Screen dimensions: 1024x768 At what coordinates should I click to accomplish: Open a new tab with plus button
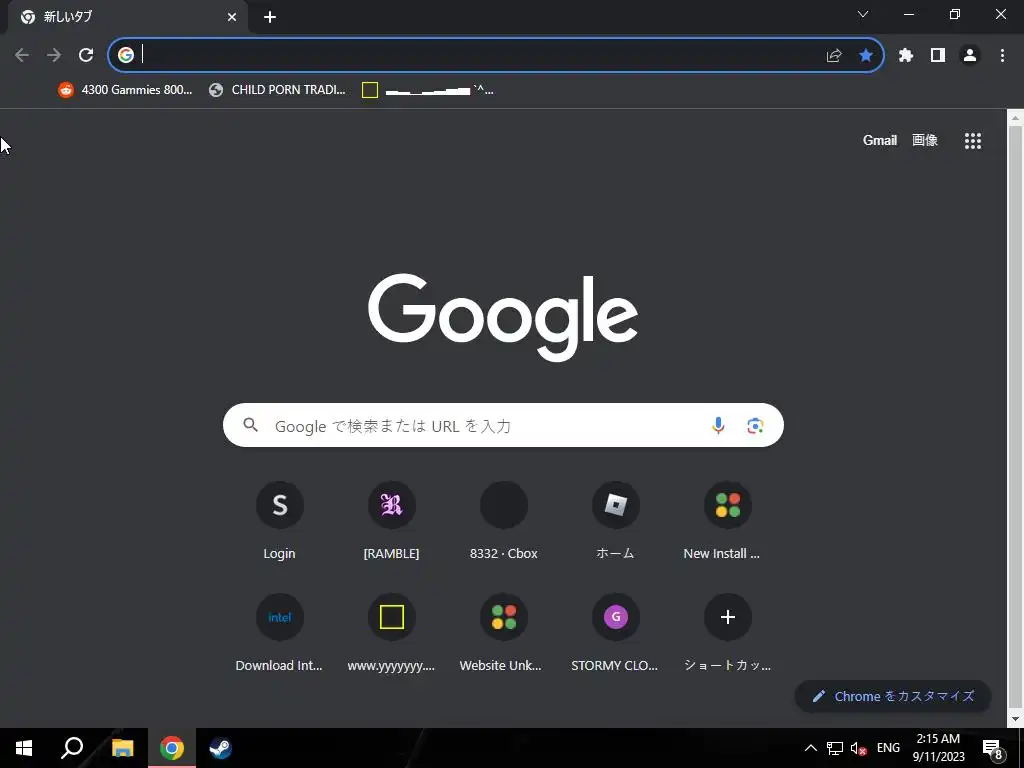[x=270, y=18]
